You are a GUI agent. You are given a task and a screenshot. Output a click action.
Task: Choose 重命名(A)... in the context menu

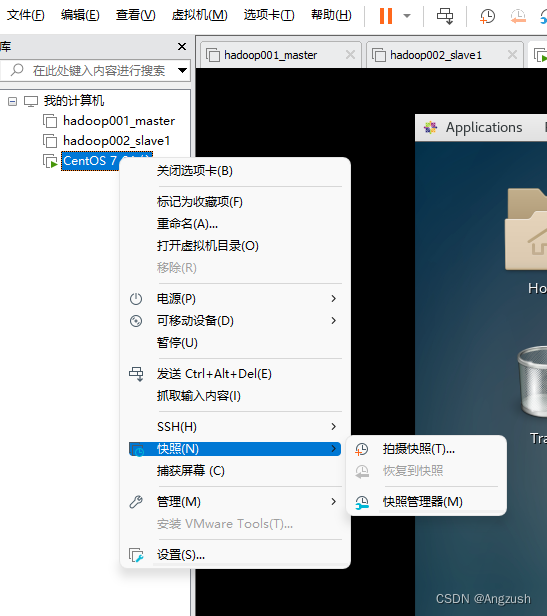235,224
